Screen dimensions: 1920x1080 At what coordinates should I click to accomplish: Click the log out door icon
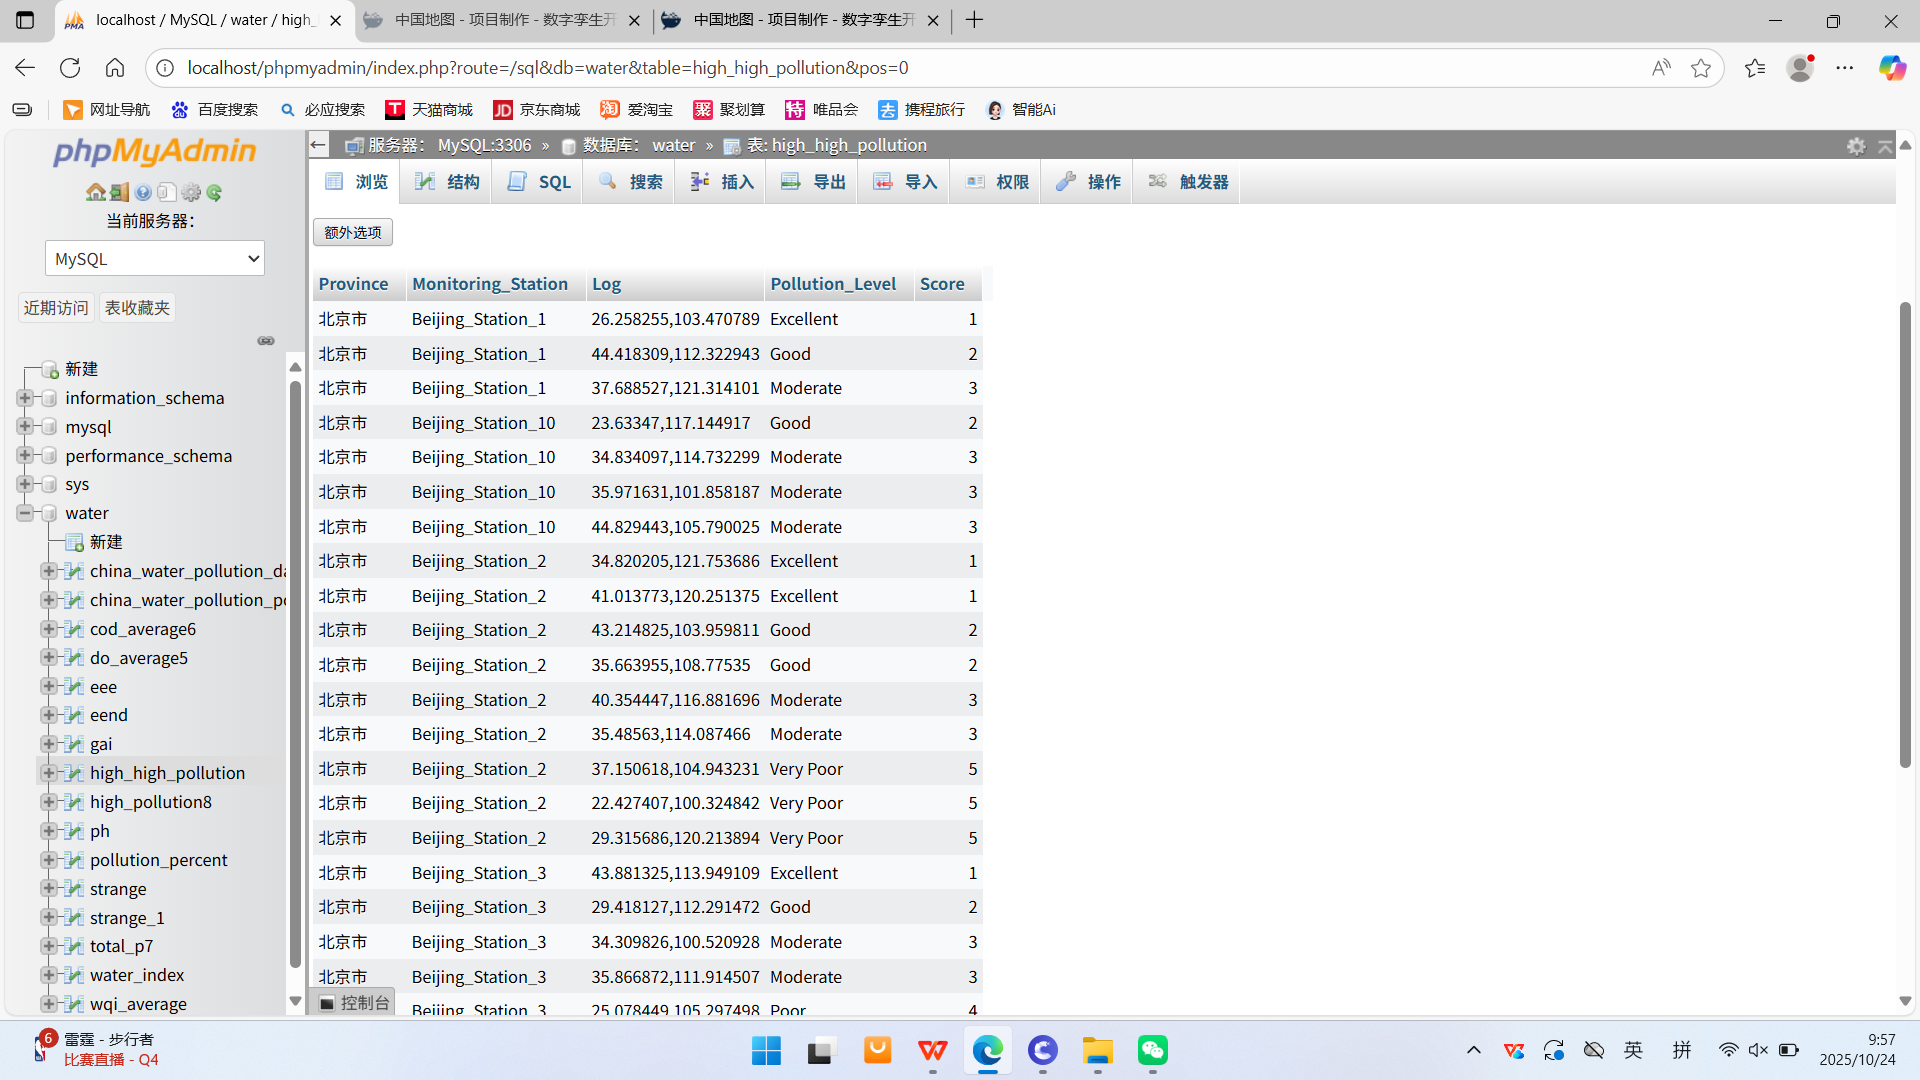click(119, 192)
